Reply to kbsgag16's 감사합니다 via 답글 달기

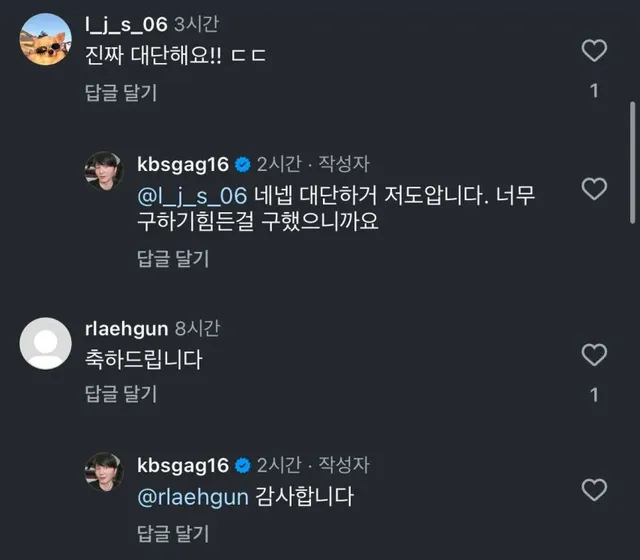tap(173, 534)
